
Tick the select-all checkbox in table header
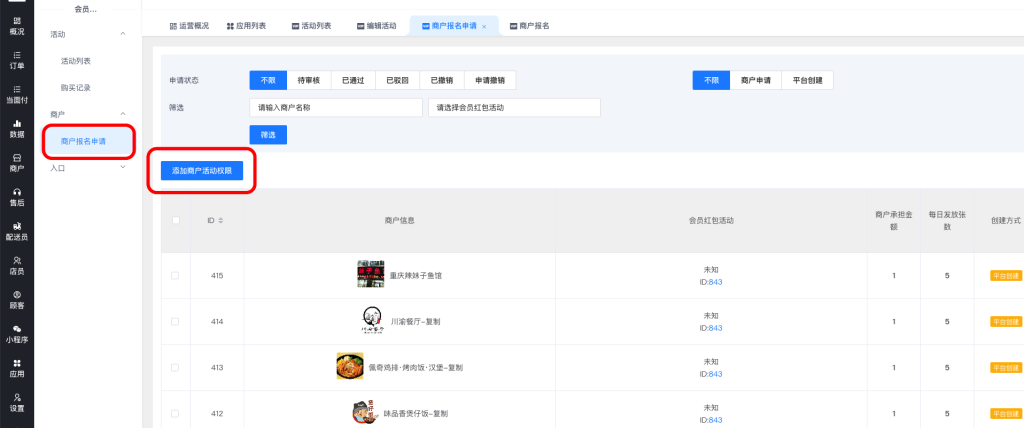(x=176, y=220)
